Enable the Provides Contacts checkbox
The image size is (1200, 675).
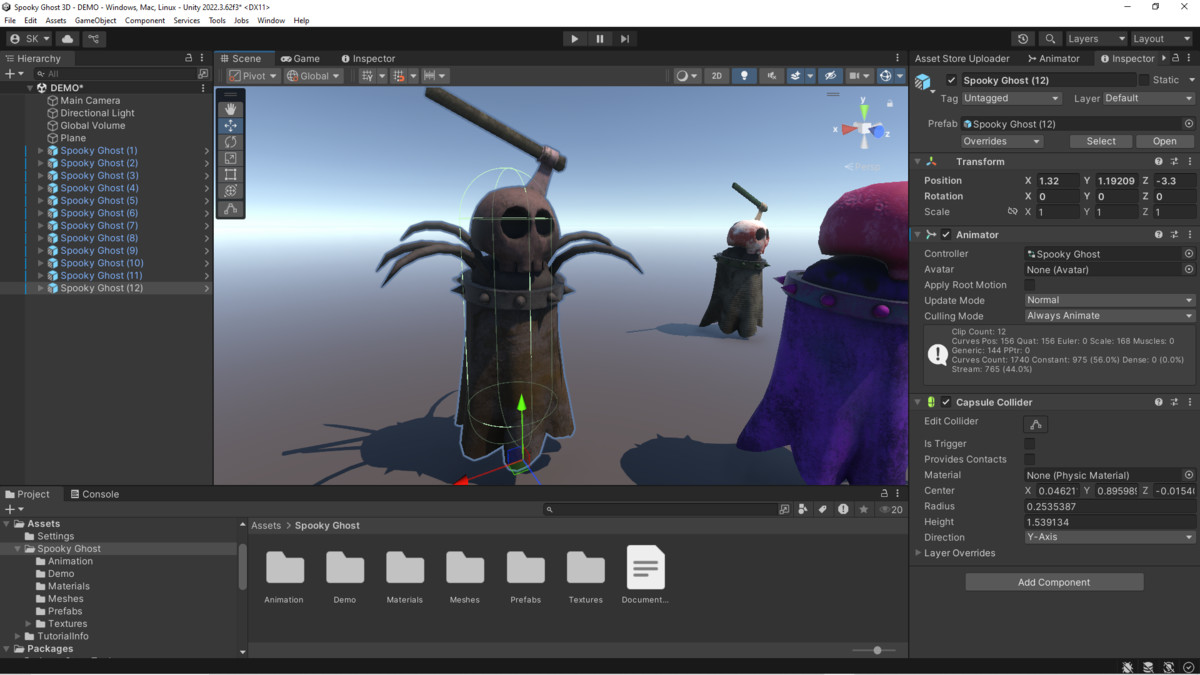click(1029, 459)
